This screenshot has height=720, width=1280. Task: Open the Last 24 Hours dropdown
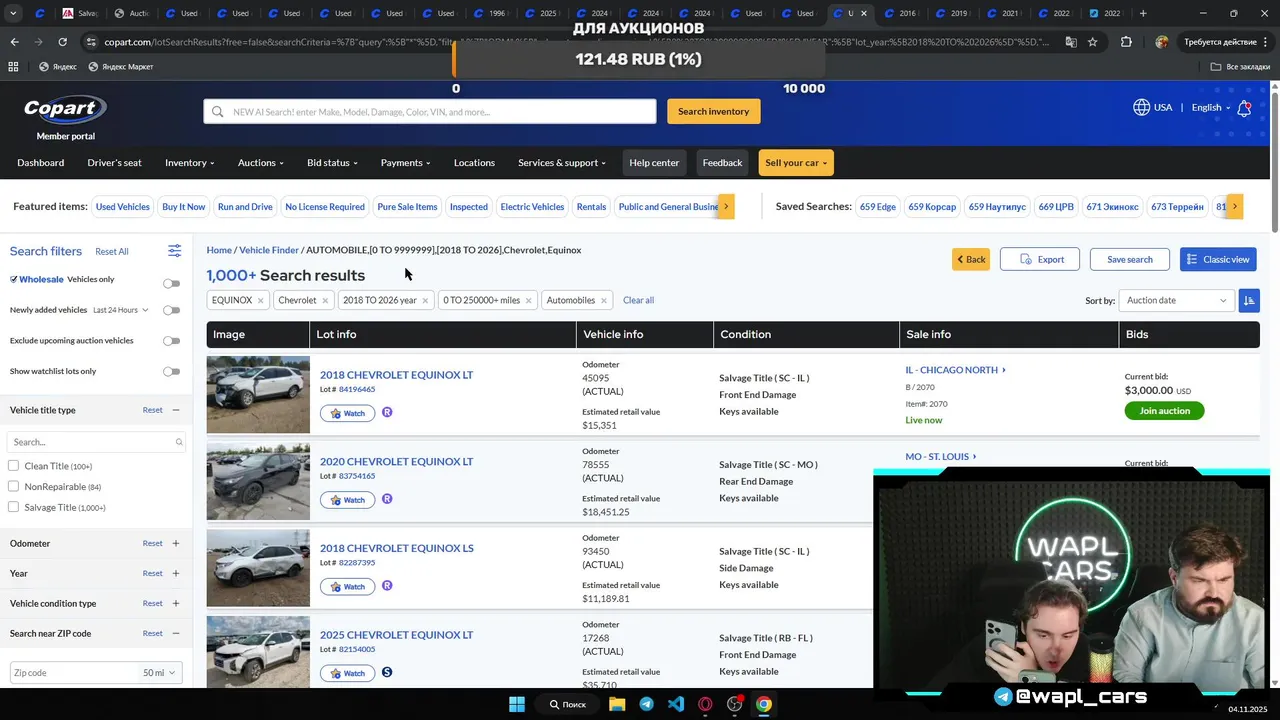[x=120, y=310]
